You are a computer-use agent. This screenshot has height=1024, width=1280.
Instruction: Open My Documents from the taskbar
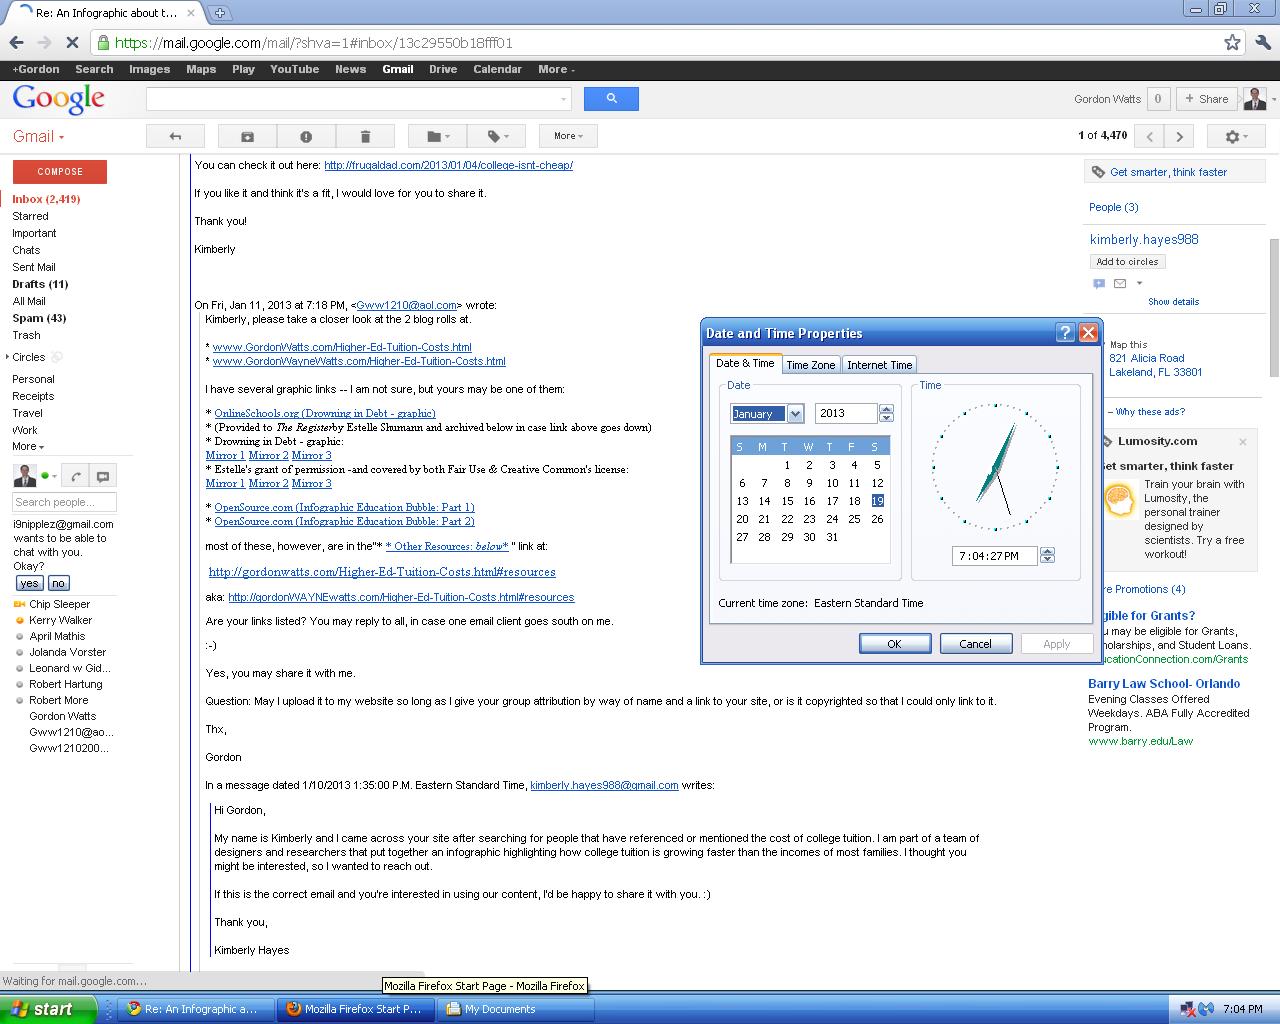[x=516, y=1009]
